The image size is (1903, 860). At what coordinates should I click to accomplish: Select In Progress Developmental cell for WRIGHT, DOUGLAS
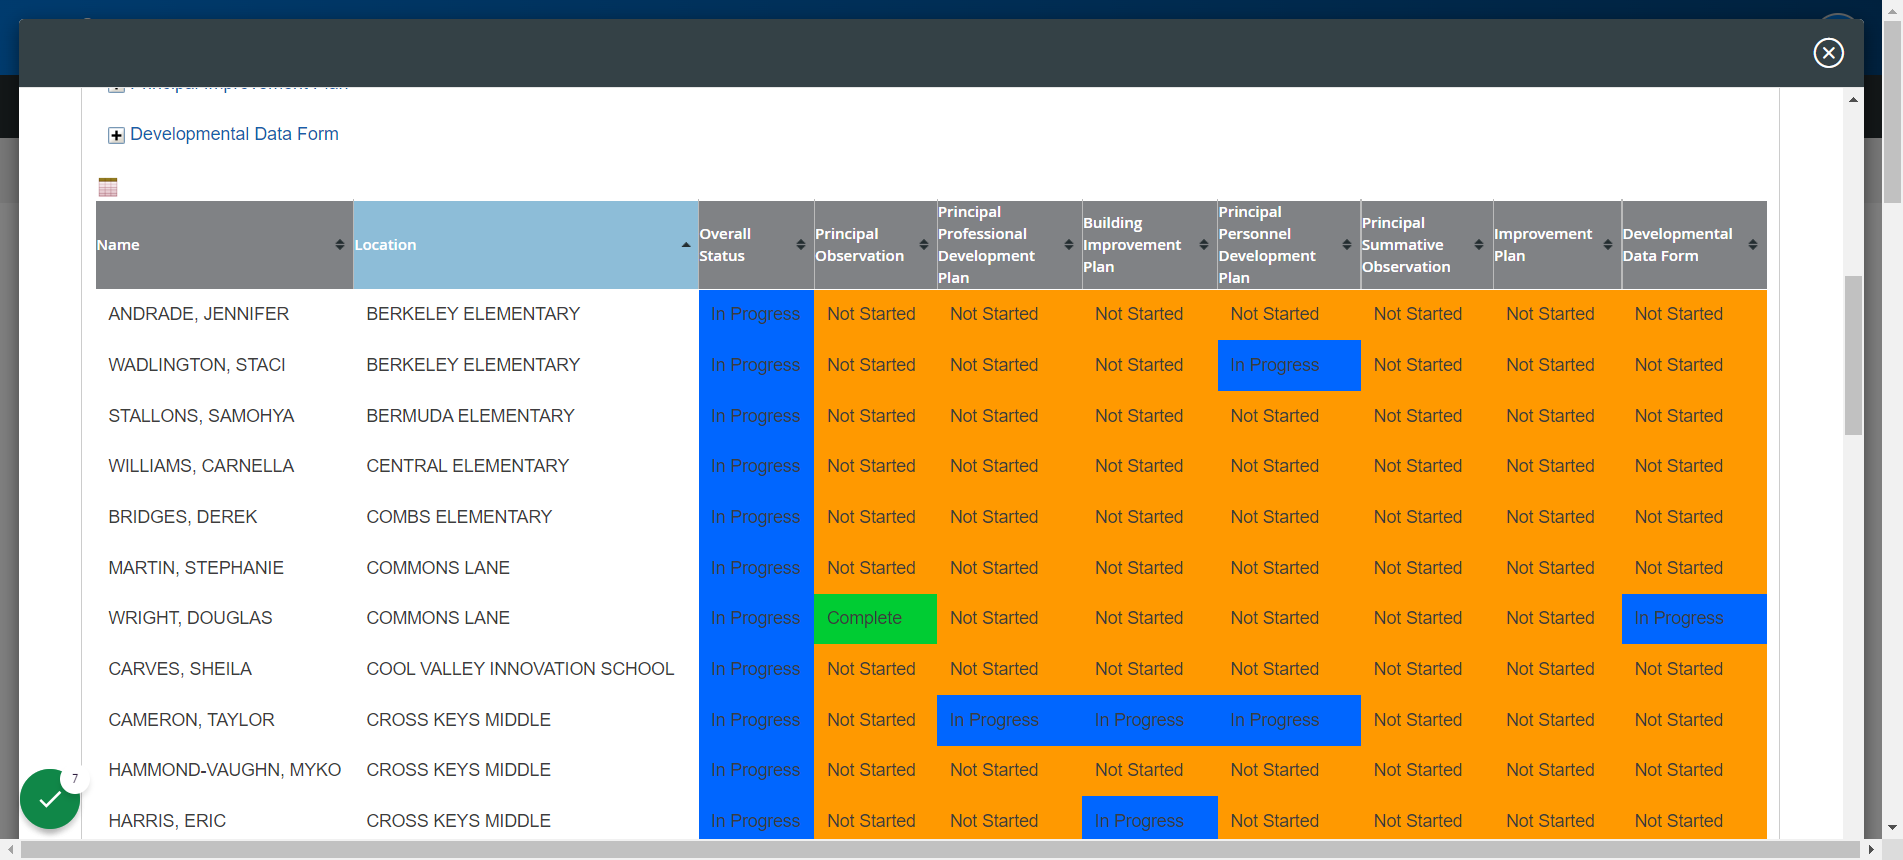1694,618
